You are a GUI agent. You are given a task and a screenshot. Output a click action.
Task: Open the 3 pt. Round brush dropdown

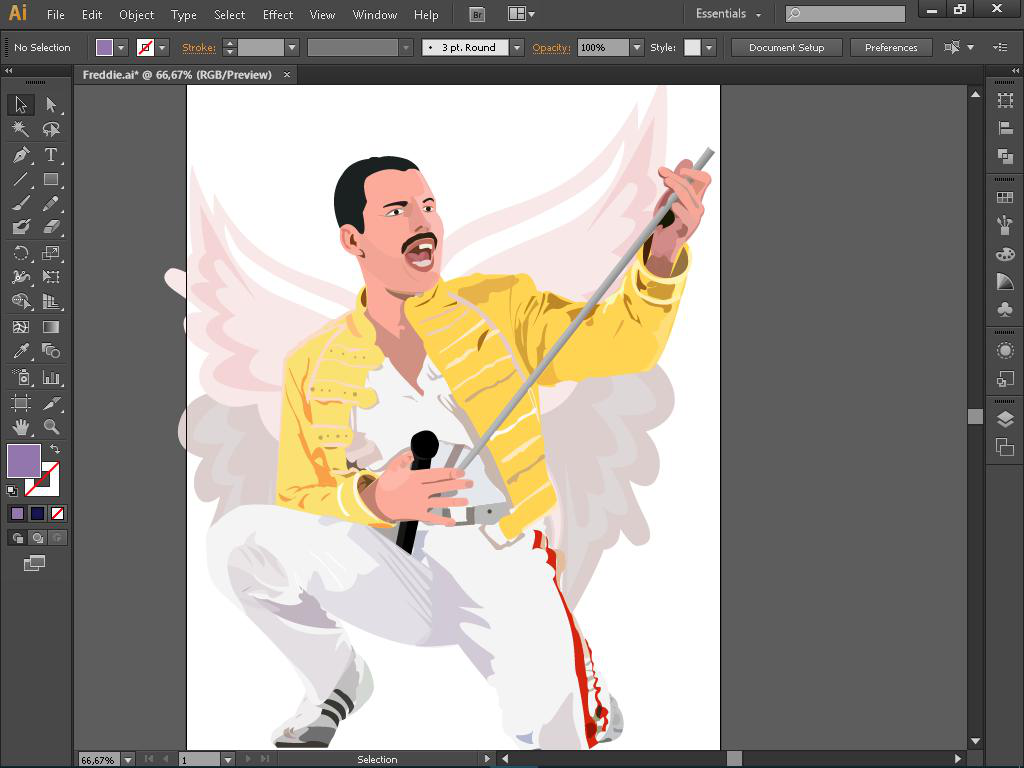tap(517, 48)
